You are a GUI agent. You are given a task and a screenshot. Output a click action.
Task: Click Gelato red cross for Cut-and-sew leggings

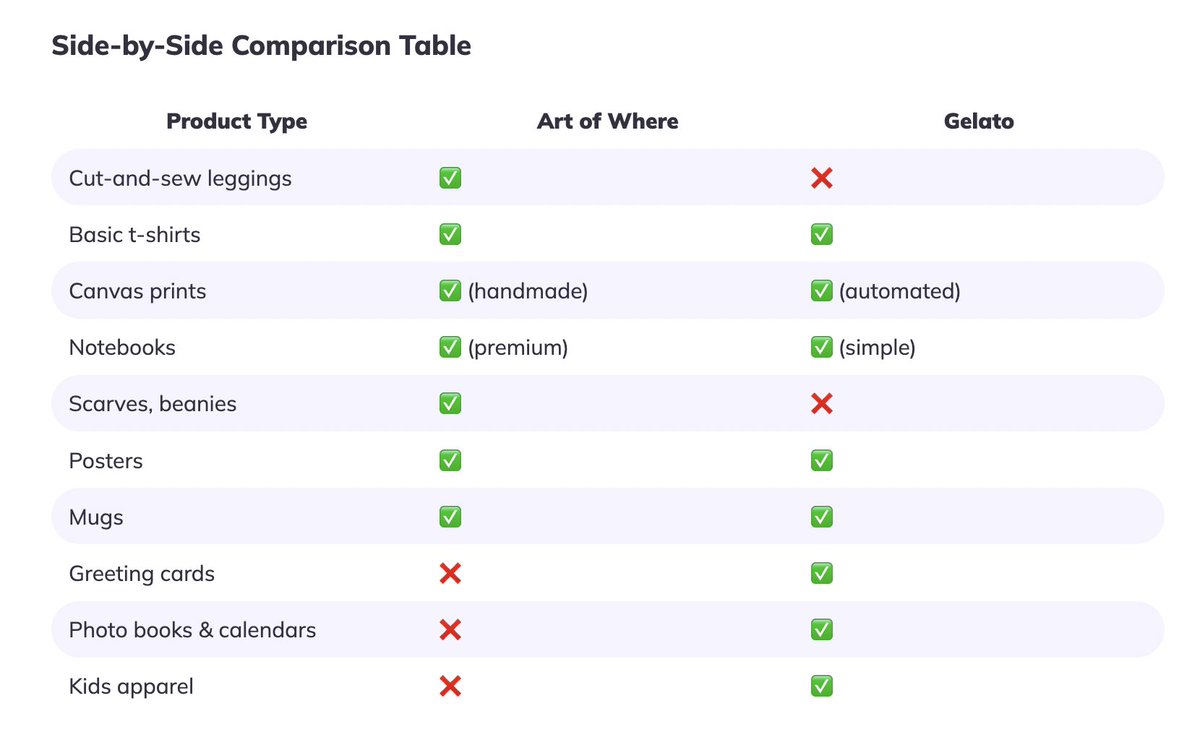(x=821, y=178)
